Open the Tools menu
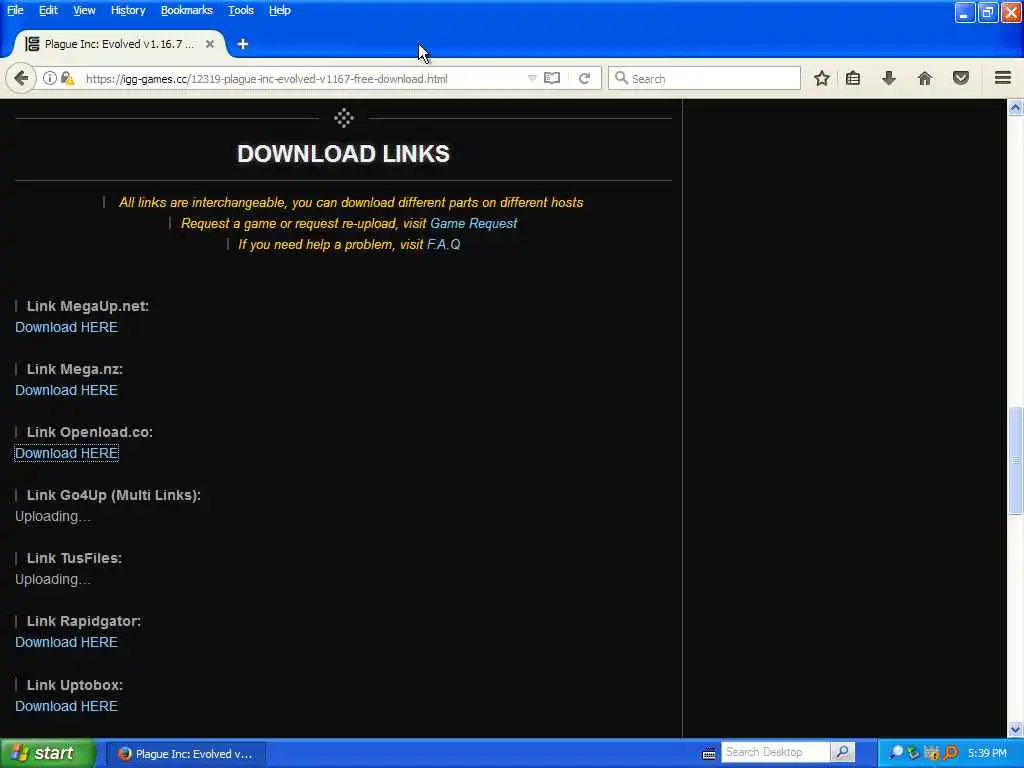Image resolution: width=1024 pixels, height=768 pixels. click(241, 10)
